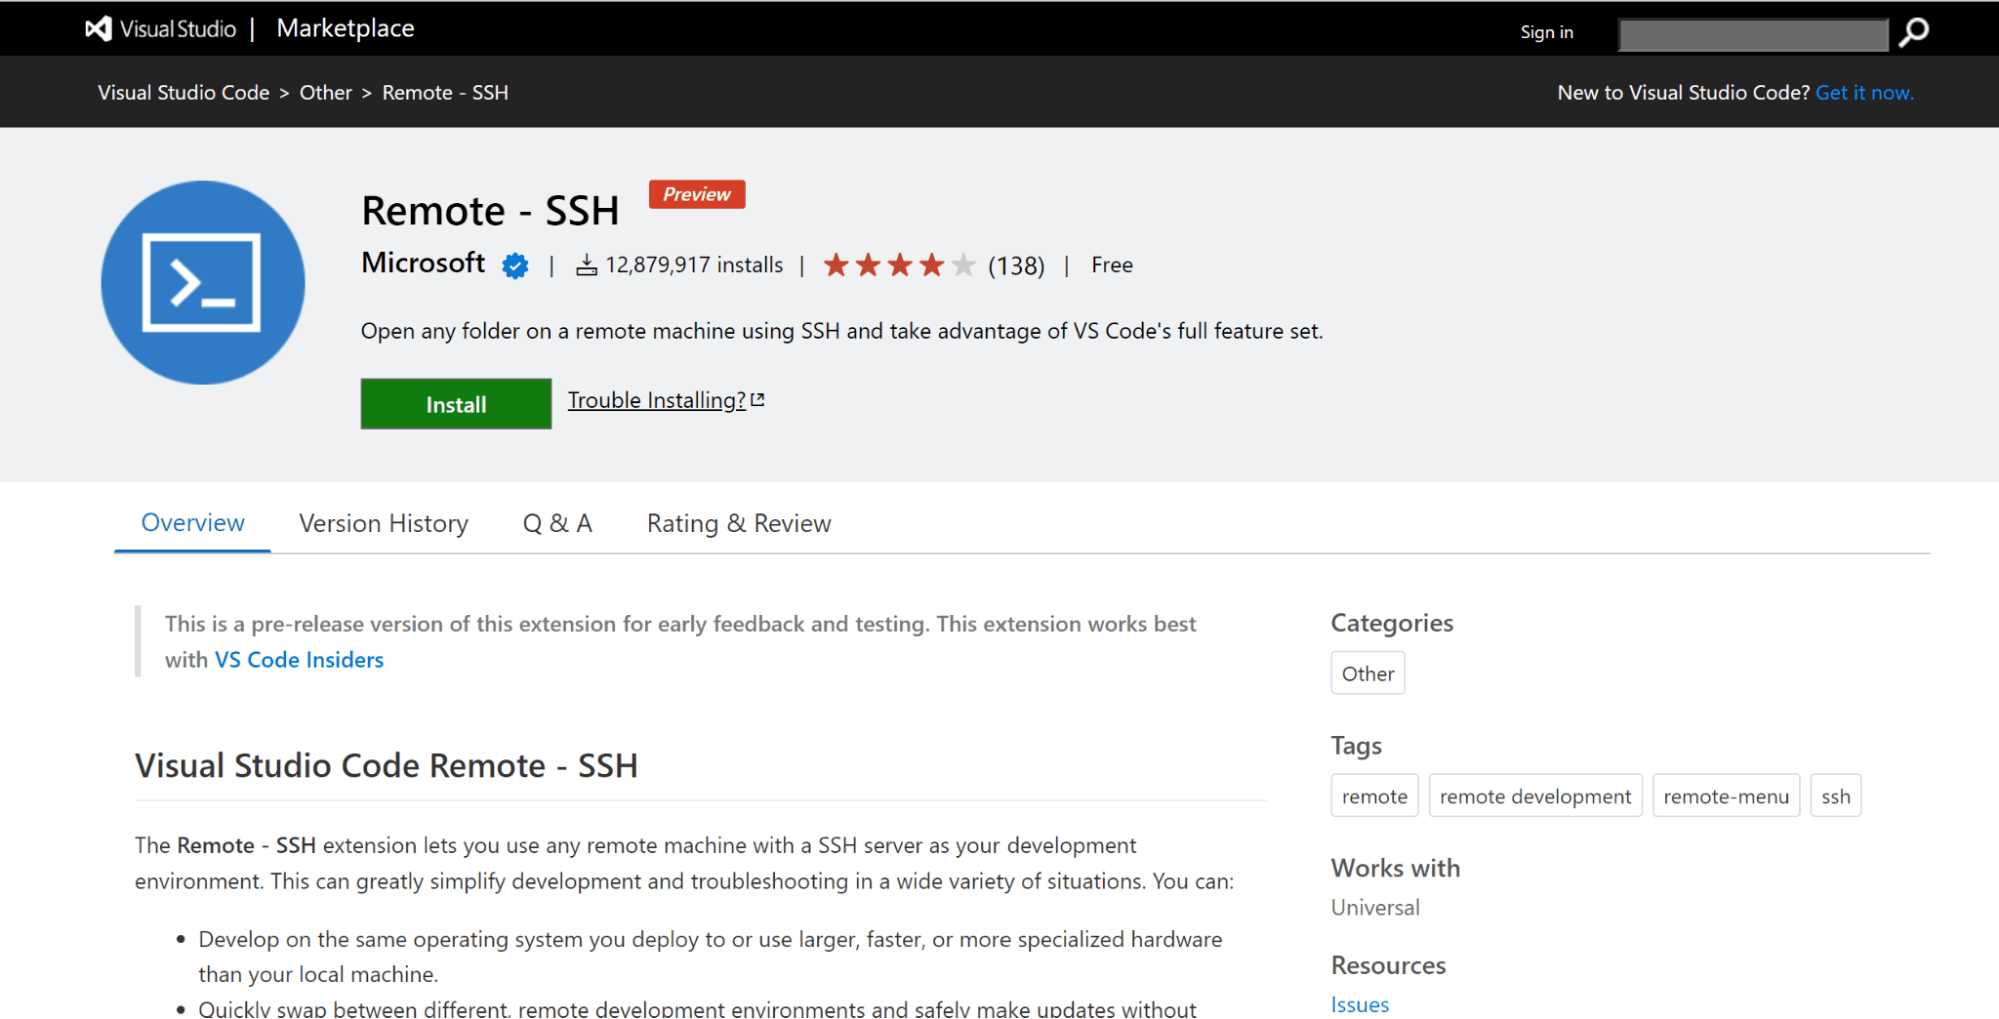
Task: Select the "ssh" tag
Action: [x=1835, y=795]
